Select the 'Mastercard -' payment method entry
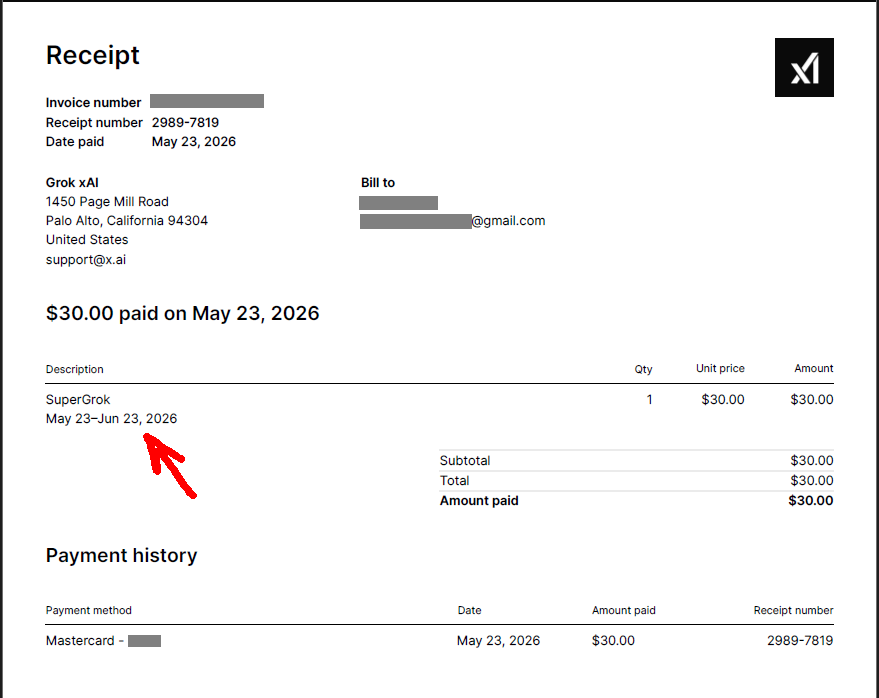 pos(85,641)
